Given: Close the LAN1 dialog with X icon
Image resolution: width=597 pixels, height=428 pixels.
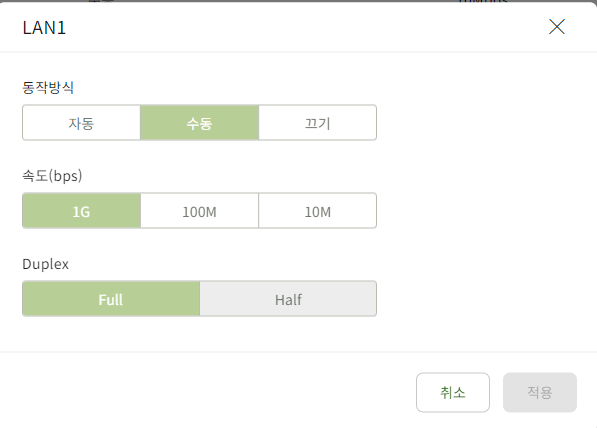Looking at the screenshot, I should coord(557,27).
